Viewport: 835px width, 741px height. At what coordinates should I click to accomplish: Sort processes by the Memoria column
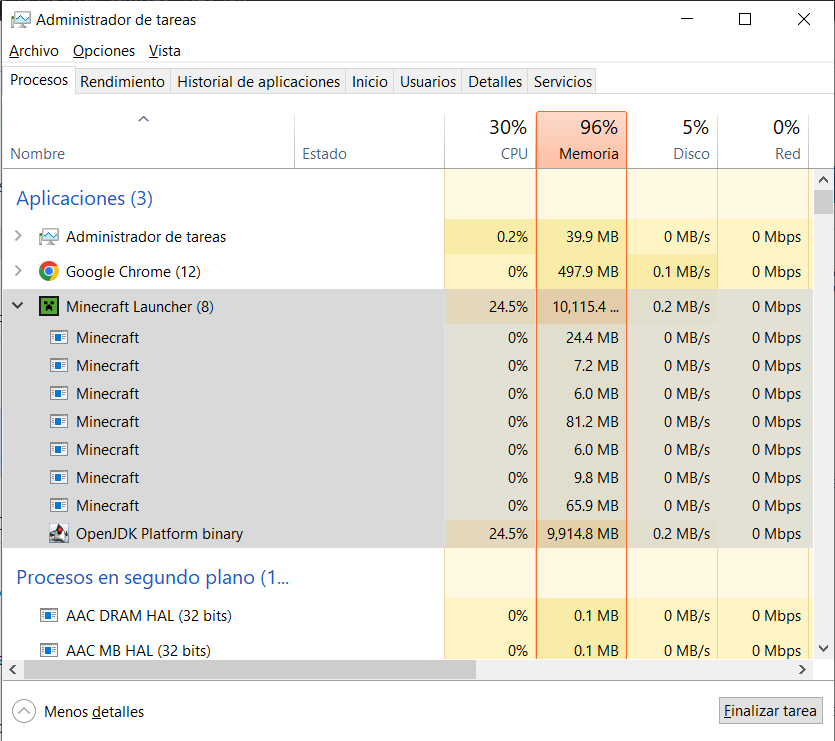(x=582, y=140)
